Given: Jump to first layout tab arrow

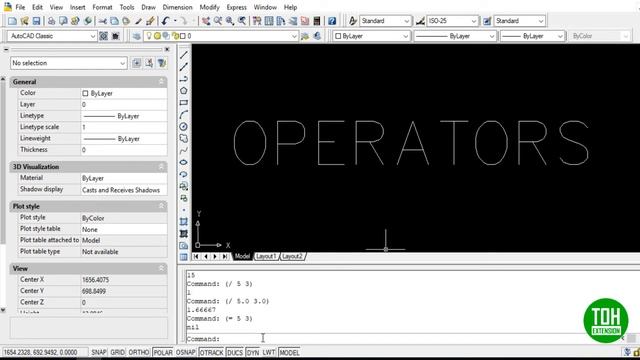Looking at the screenshot, I should [196, 256].
